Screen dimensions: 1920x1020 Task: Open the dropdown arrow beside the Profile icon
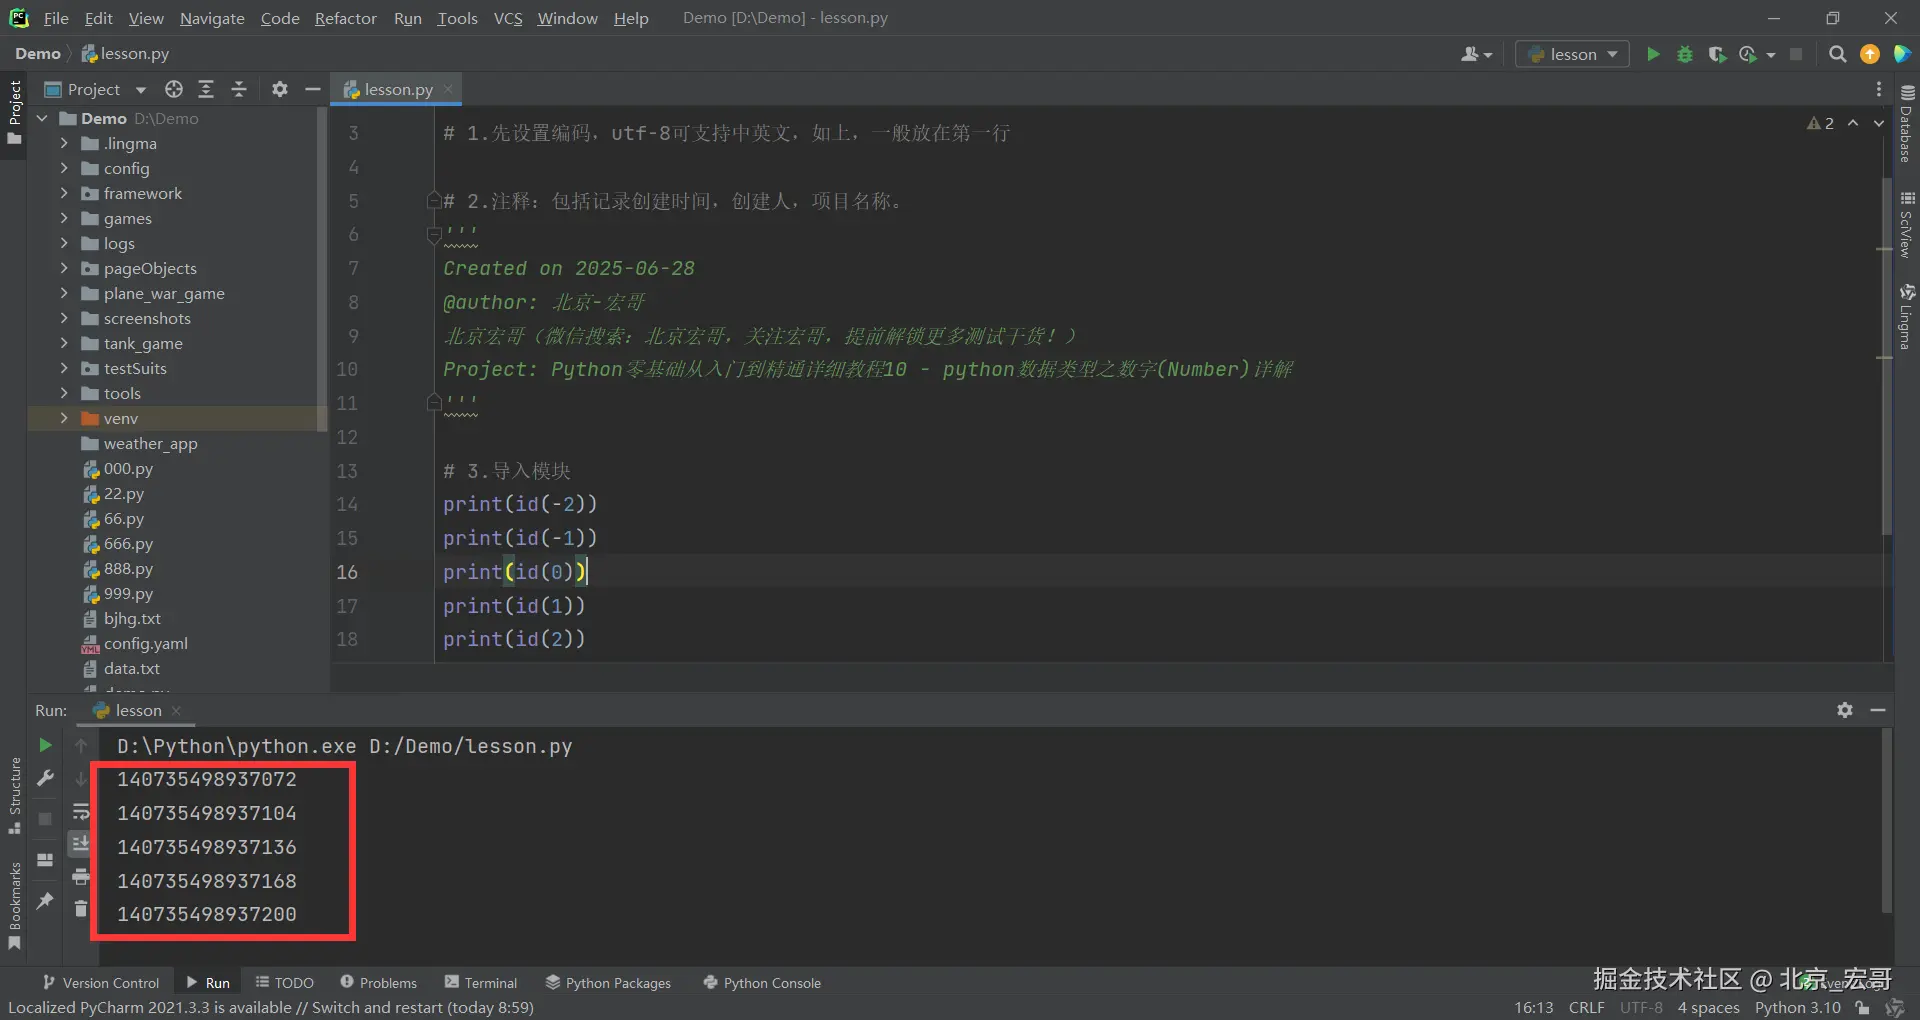click(x=1771, y=55)
